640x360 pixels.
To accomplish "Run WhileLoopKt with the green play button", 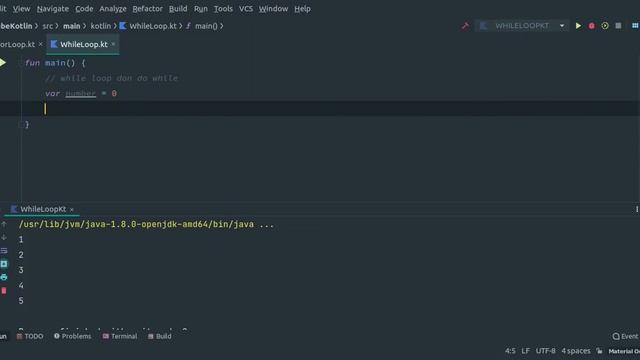I will (x=578, y=26).
